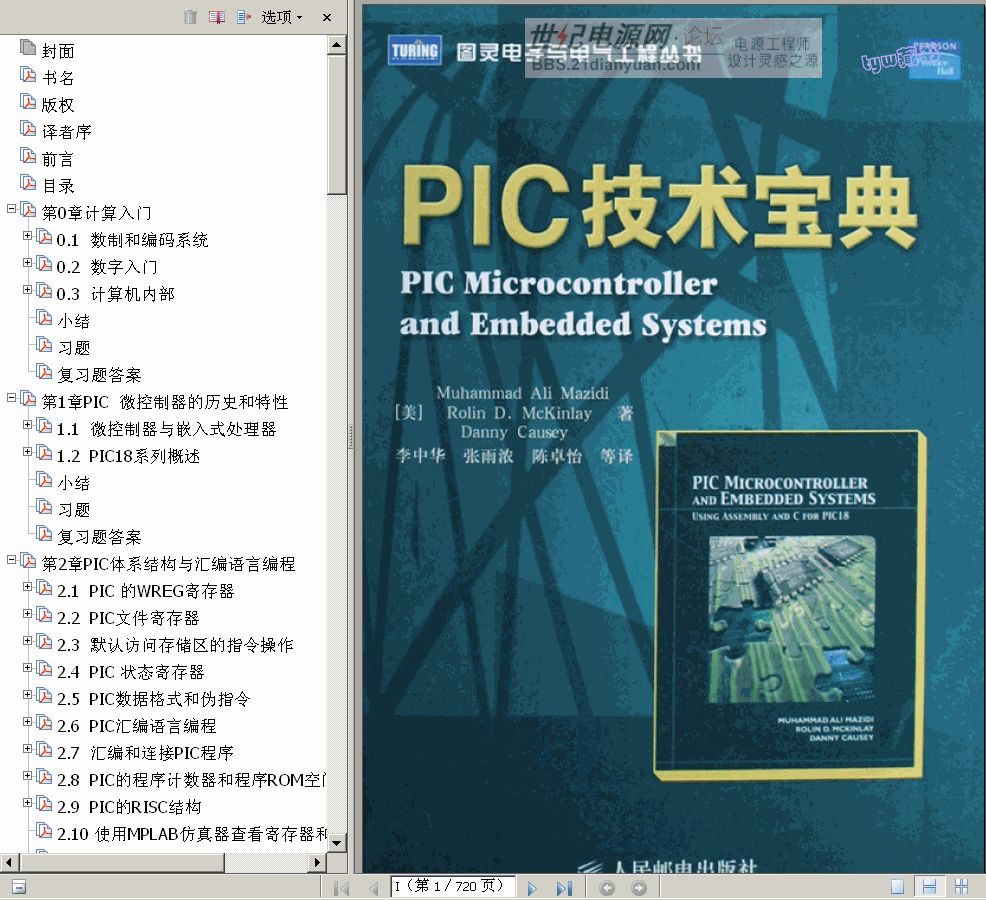This screenshot has width=986, height=900.
Task: Click bookmarks panel vertical scrollbar thumb
Action: [337, 125]
